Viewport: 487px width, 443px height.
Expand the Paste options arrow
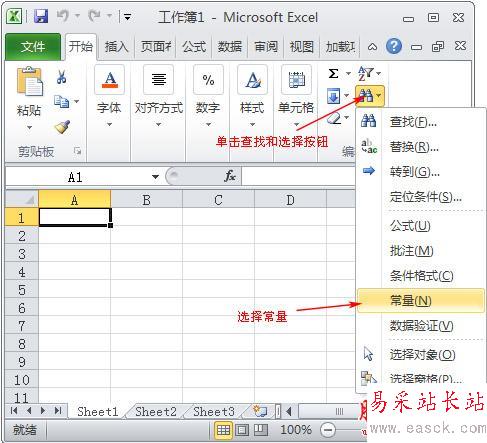pos(29,128)
